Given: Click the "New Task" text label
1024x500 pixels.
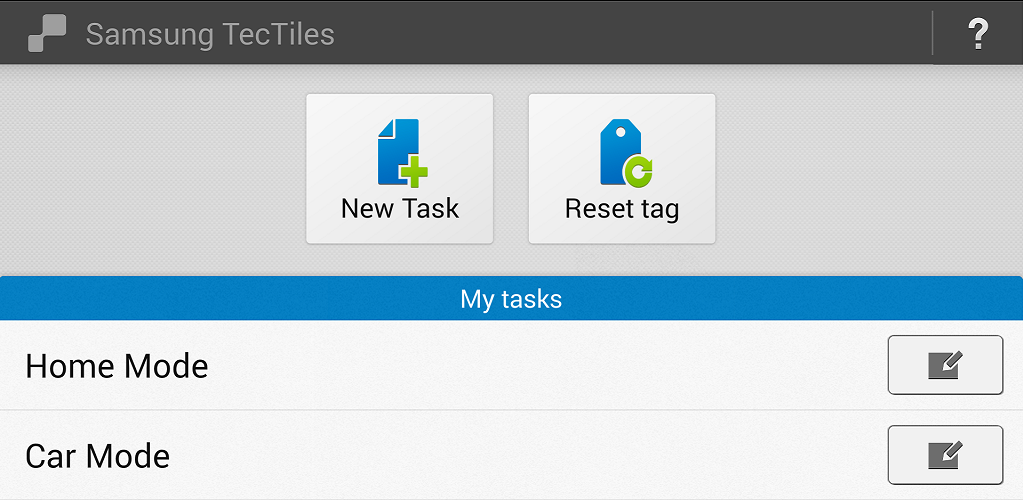Looking at the screenshot, I should pos(400,209).
